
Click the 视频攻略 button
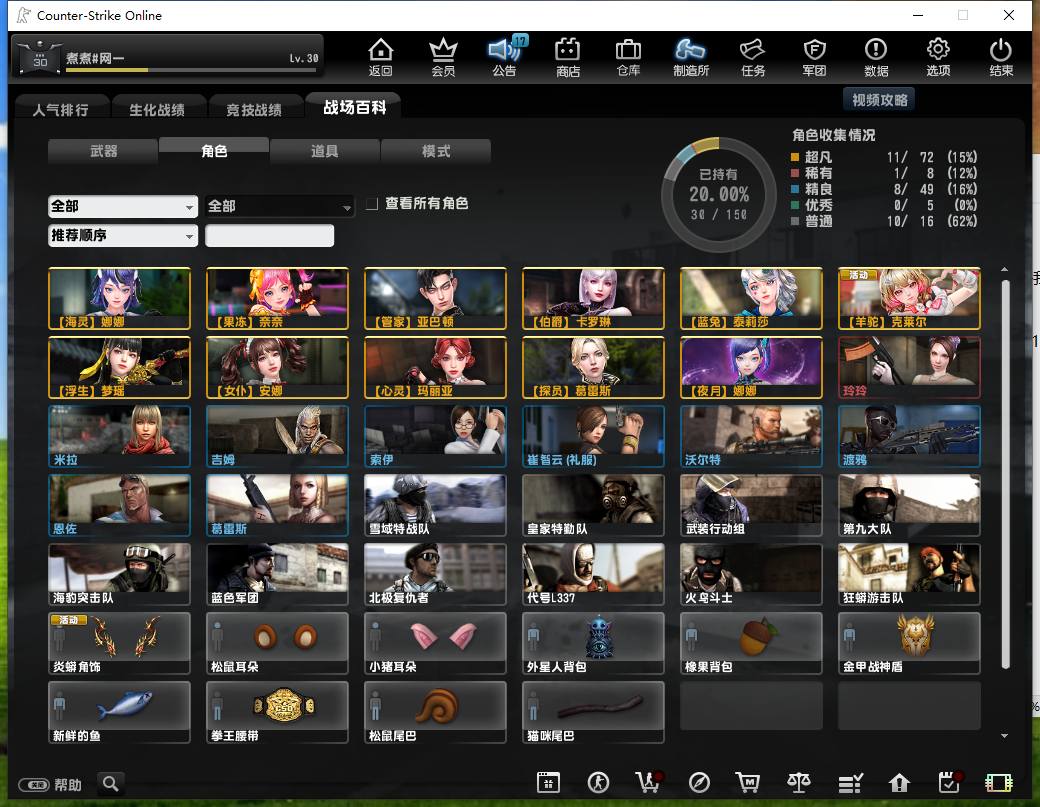(879, 100)
